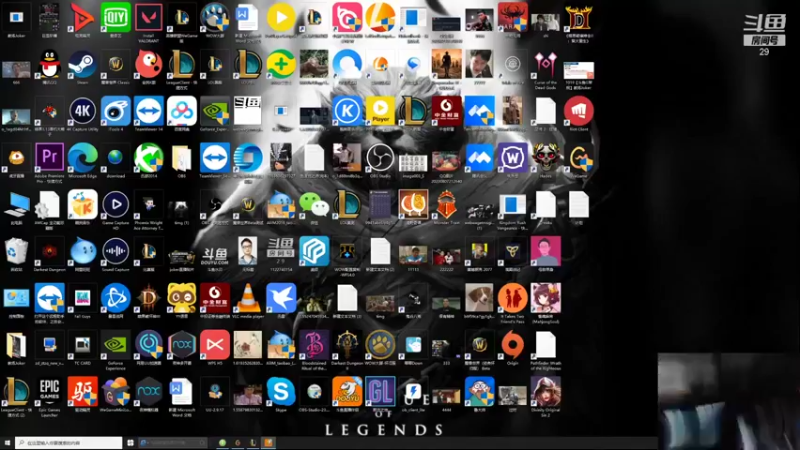Launch Darkest Dungeon beside the Recycle Bin
The height and width of the screenshot is (450, 800).
point(49,251)
